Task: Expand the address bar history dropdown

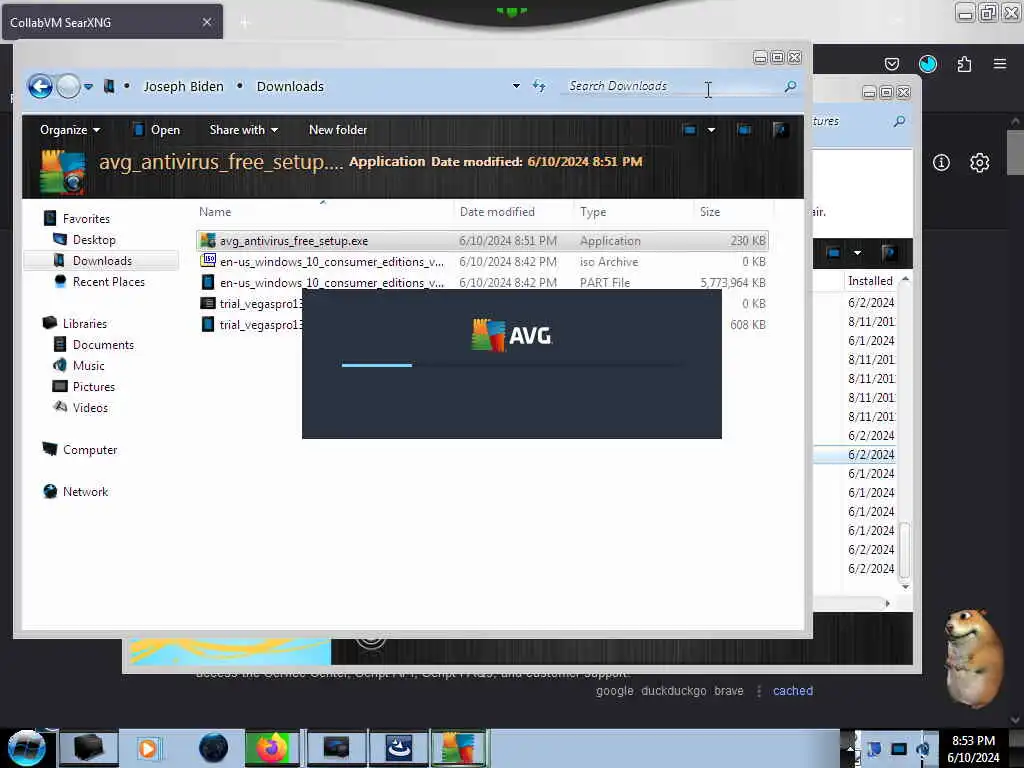Action: click(x=516, y=86)
